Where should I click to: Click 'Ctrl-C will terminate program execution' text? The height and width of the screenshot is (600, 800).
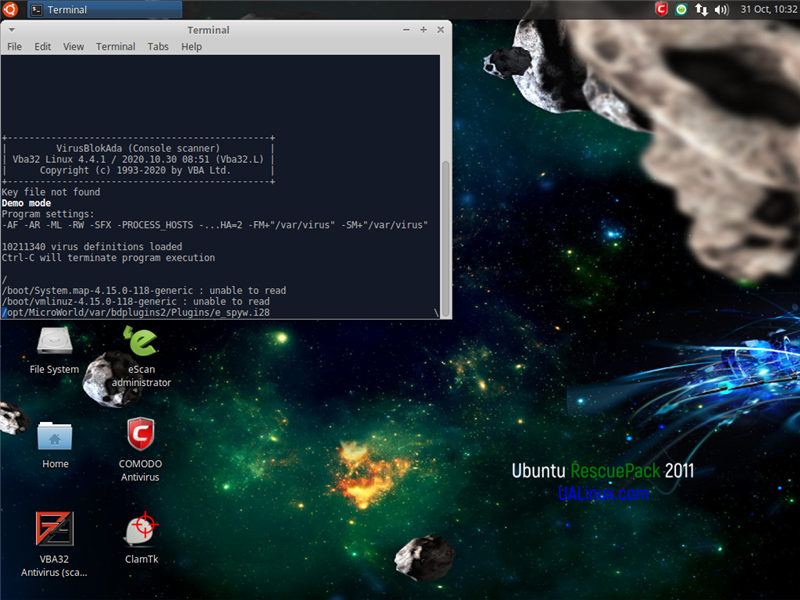[x=108, y=258]
